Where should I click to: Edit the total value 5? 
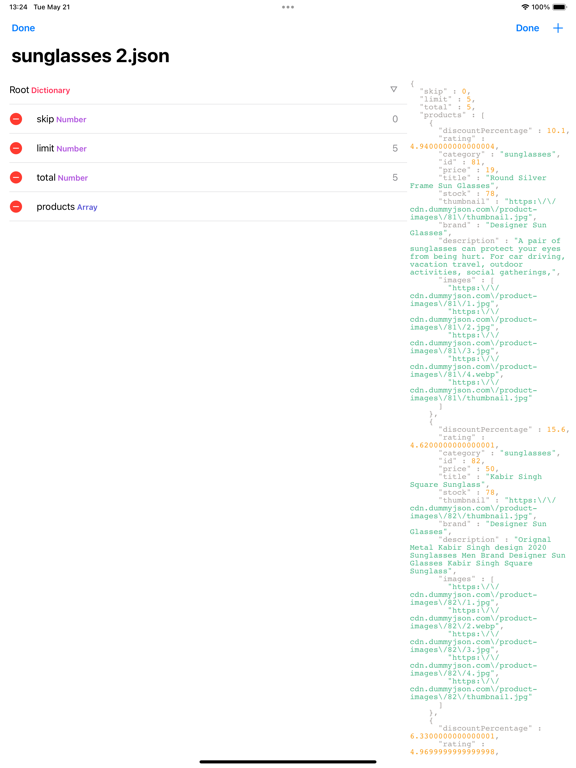[x=395, y=177]
